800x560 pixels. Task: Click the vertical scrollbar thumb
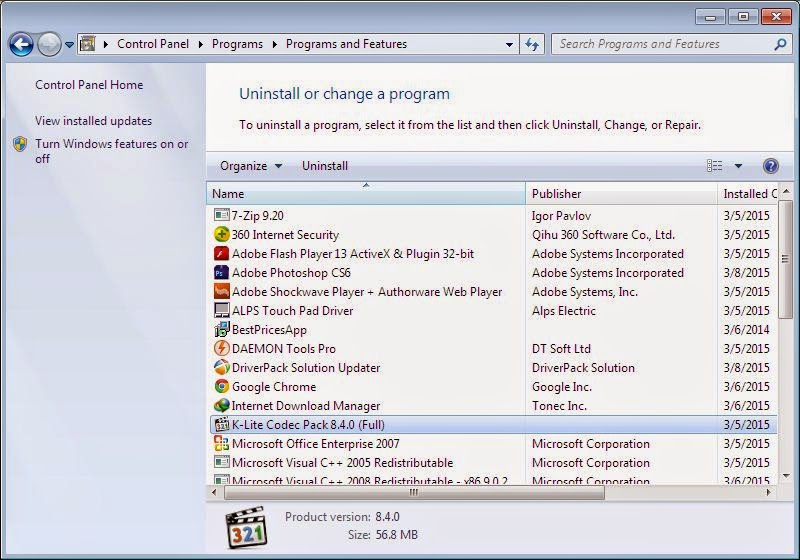(x=786, y=259)
